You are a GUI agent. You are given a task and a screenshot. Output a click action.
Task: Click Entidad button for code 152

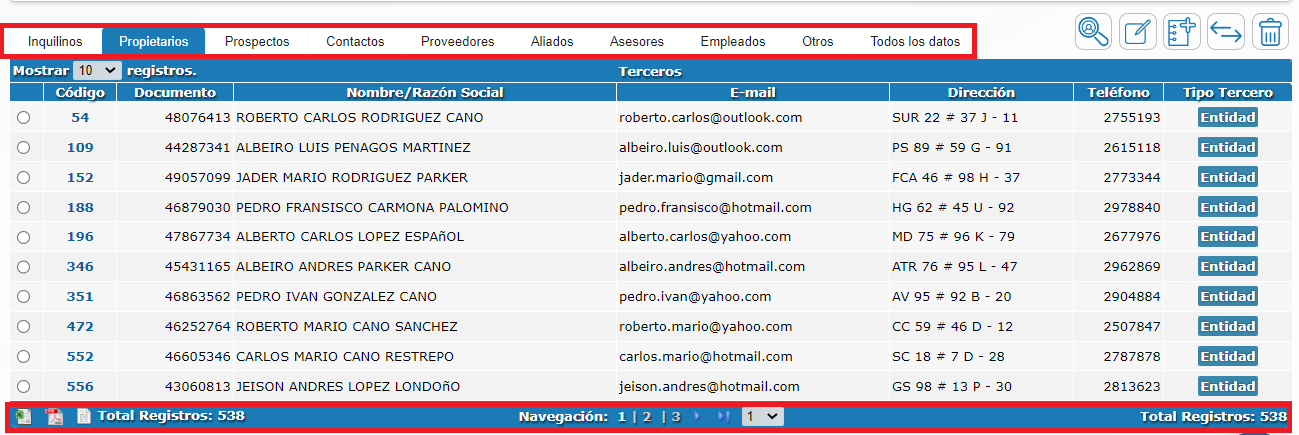coord(1227,178)
